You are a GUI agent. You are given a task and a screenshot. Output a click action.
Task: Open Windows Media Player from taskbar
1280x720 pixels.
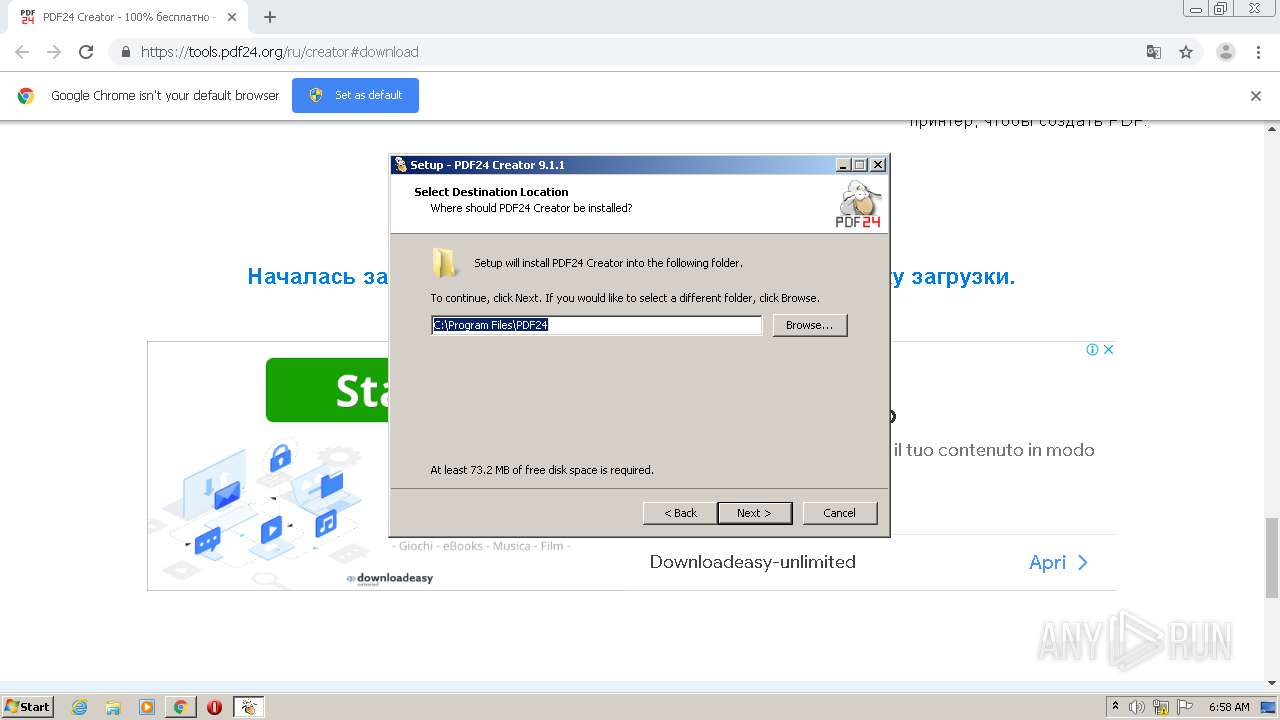point(147,707)
